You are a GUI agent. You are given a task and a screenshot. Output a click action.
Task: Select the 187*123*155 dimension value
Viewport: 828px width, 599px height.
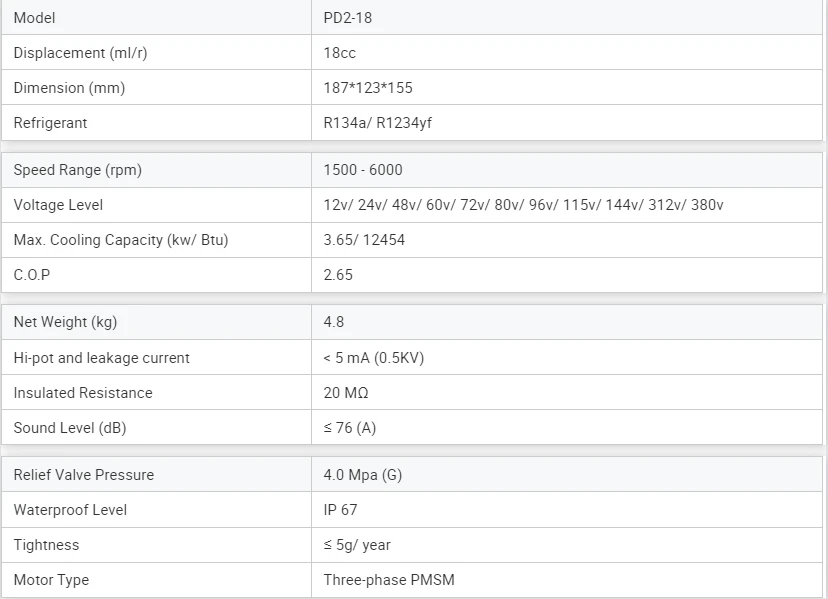point(368,88)
